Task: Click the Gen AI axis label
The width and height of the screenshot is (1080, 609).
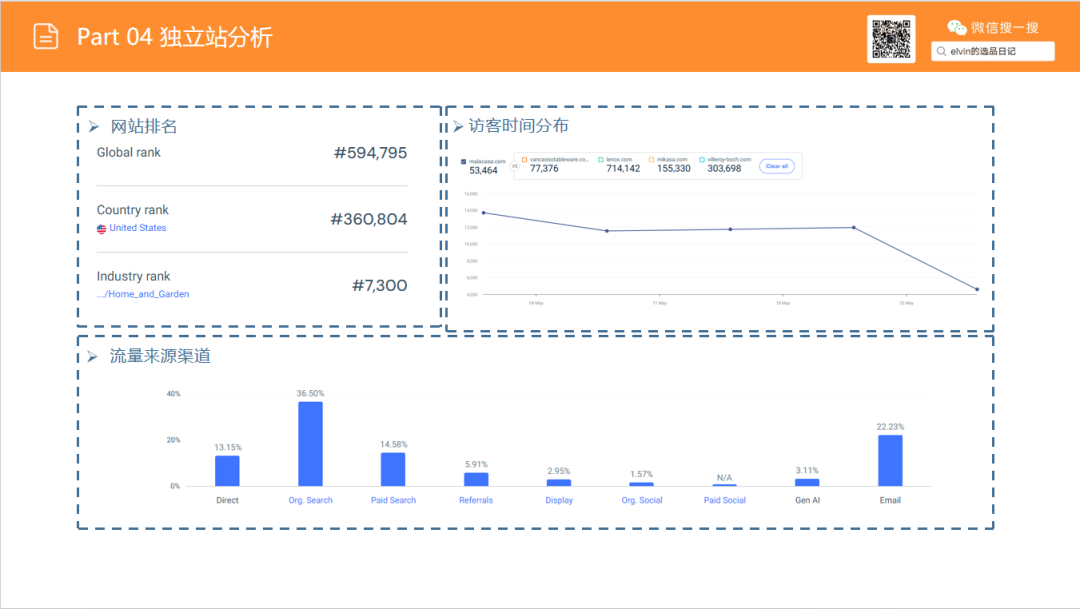Action: [x=807, y=500]
